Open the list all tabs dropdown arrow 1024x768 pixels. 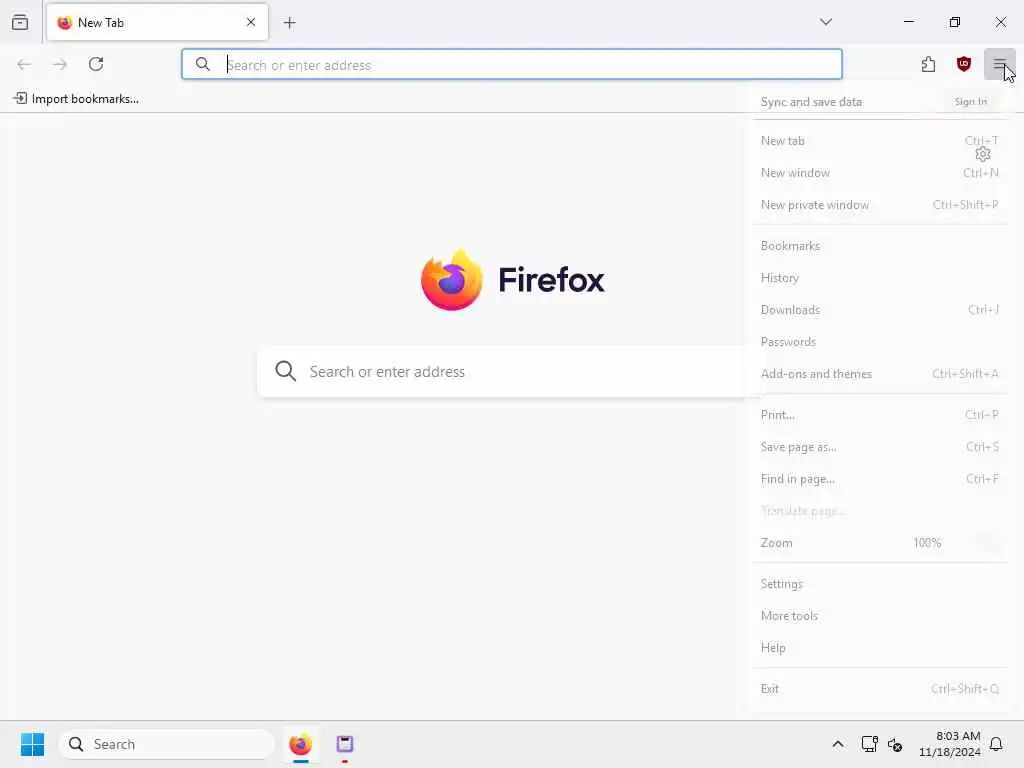click(826, 22)
